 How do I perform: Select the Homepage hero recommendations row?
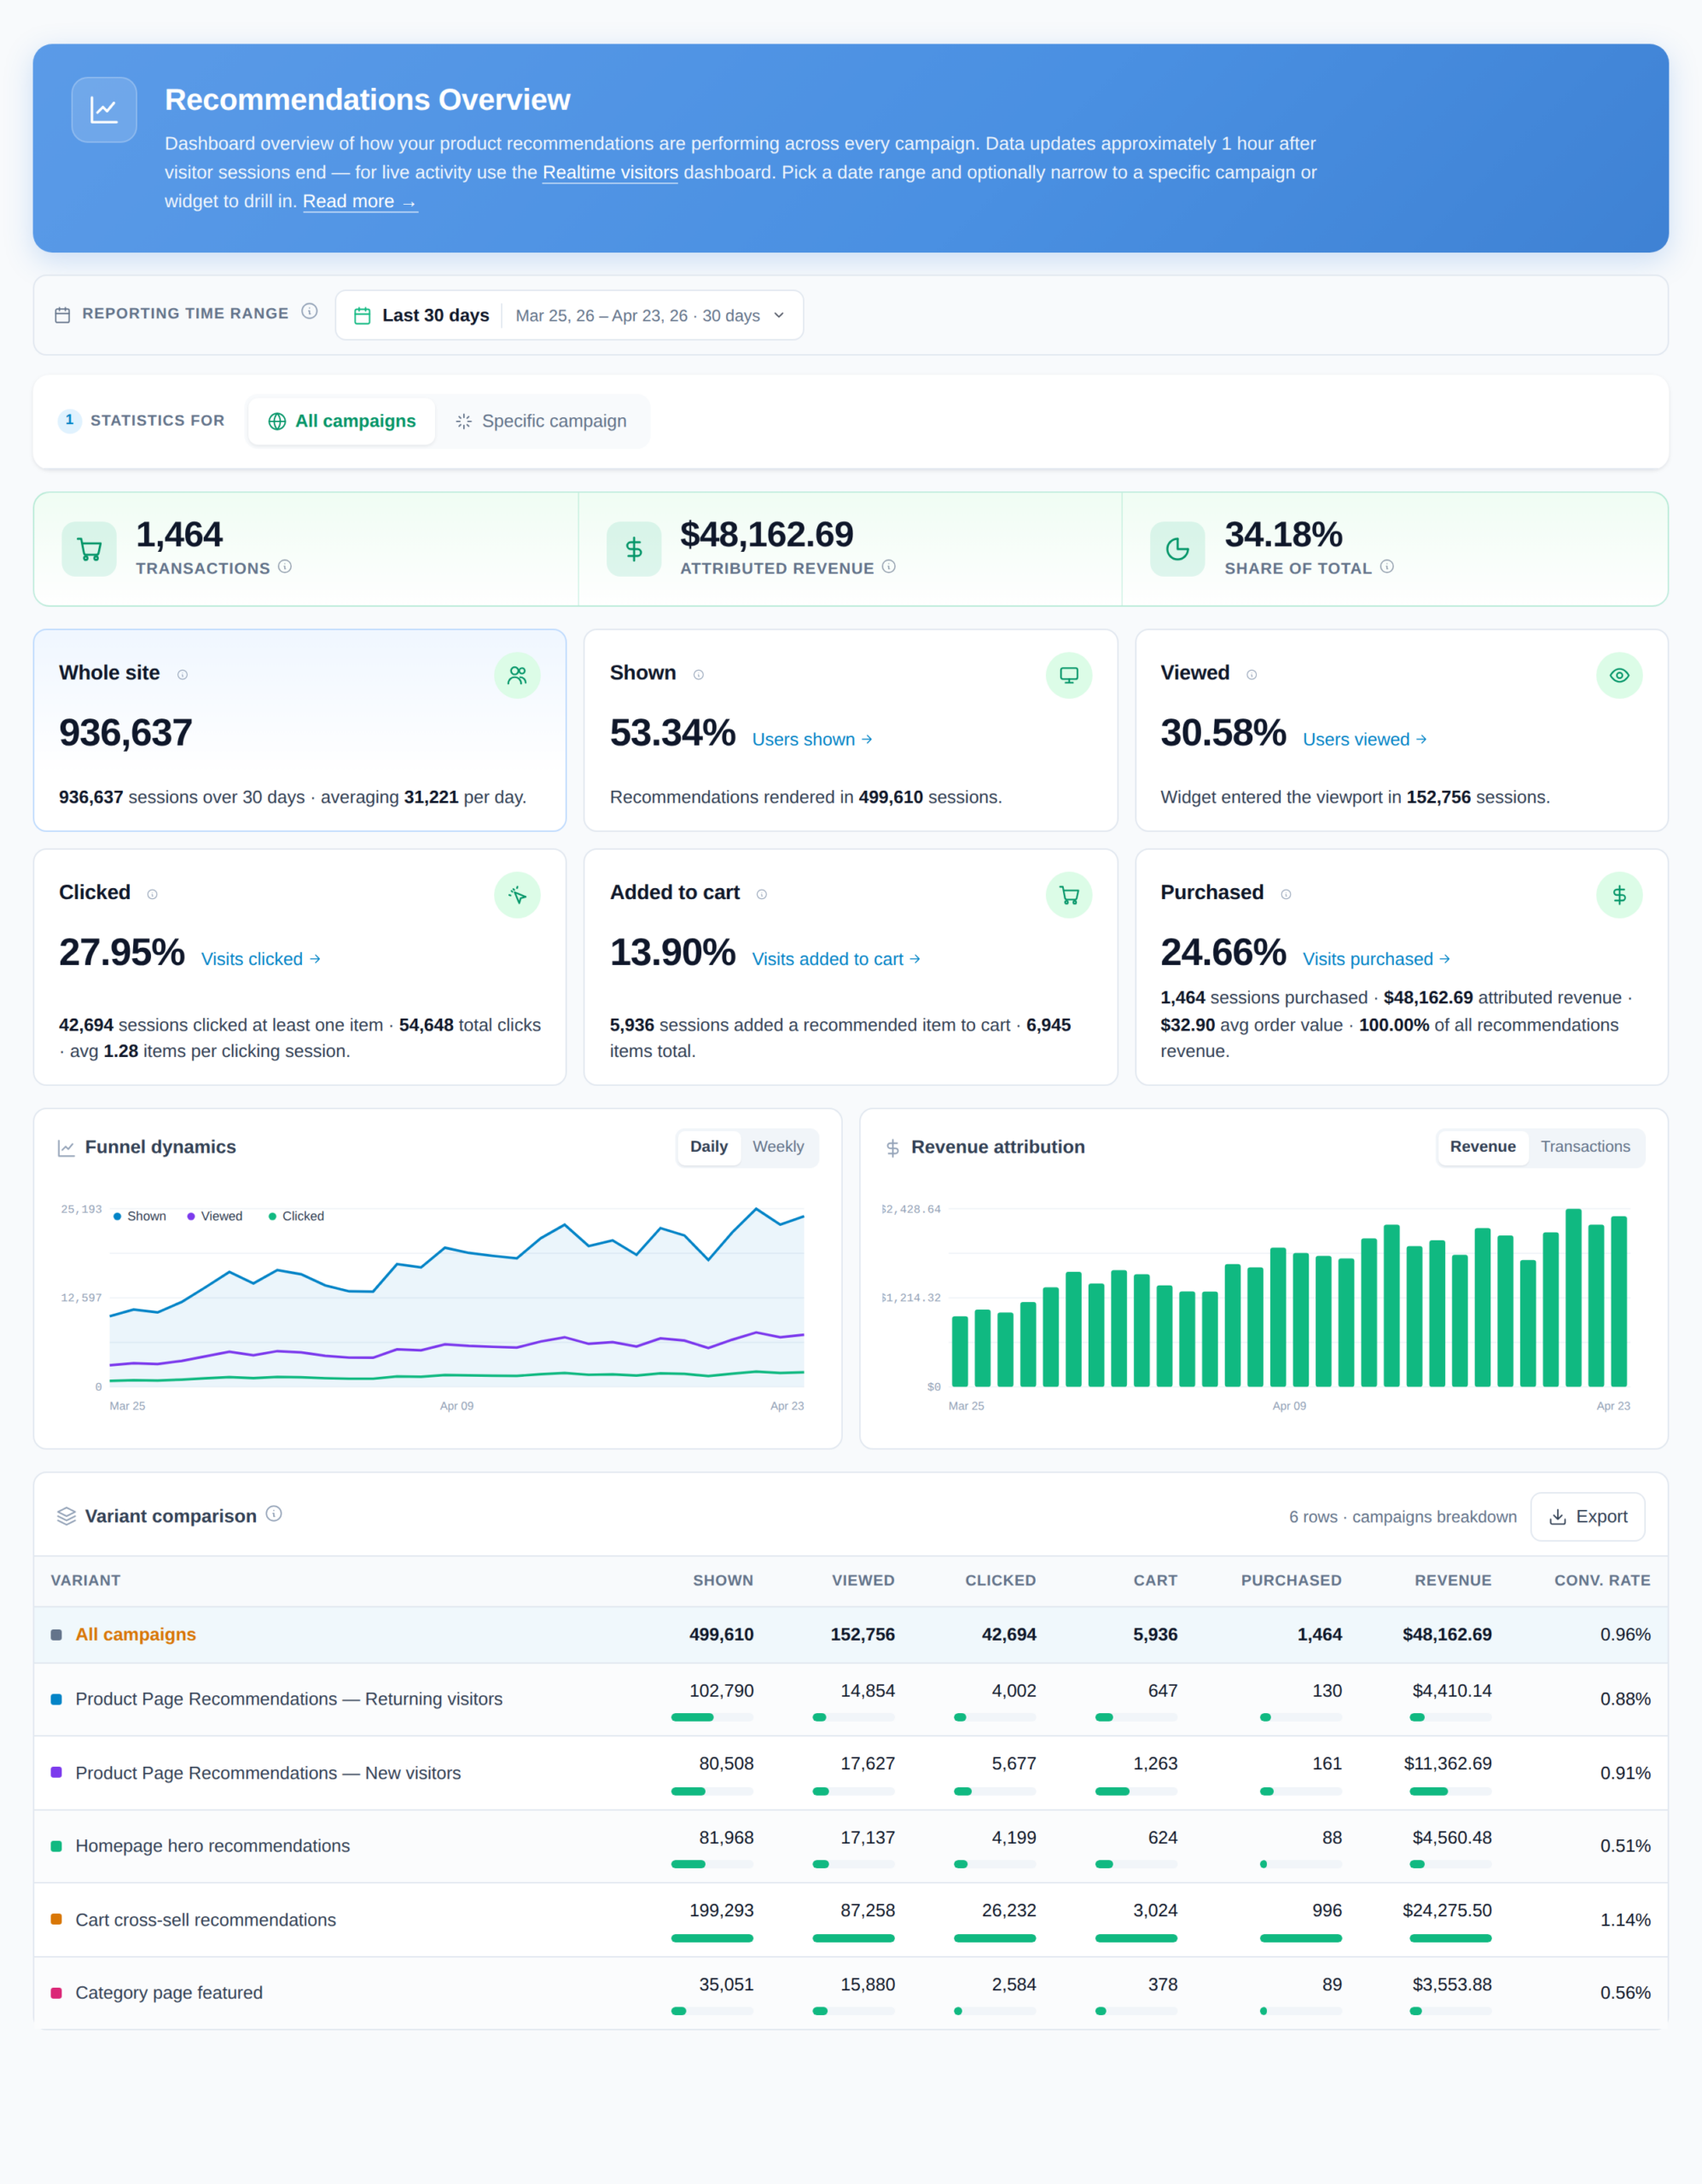click(x=851, y=1846)
